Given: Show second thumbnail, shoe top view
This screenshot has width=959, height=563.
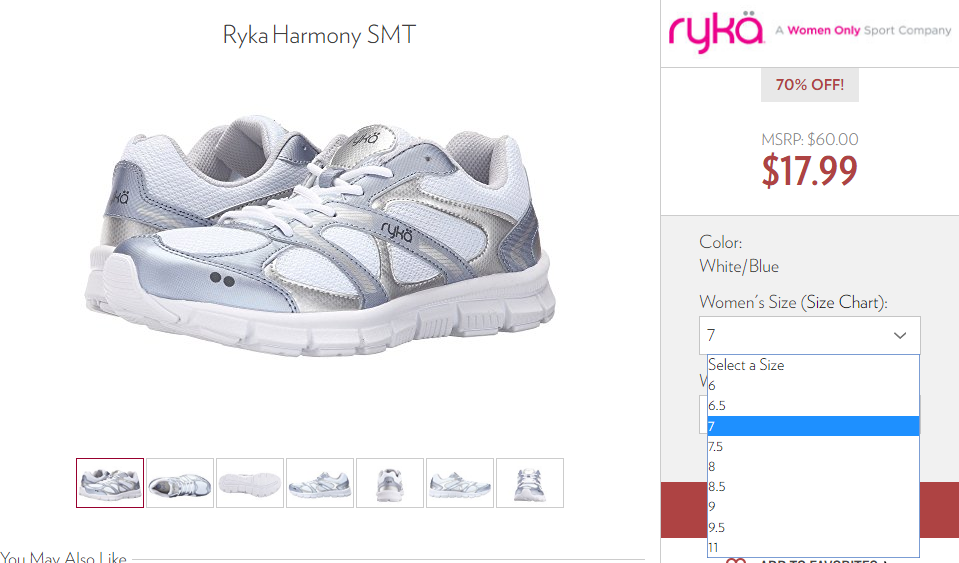Looking at the screenshot, I should click(180, 483).
